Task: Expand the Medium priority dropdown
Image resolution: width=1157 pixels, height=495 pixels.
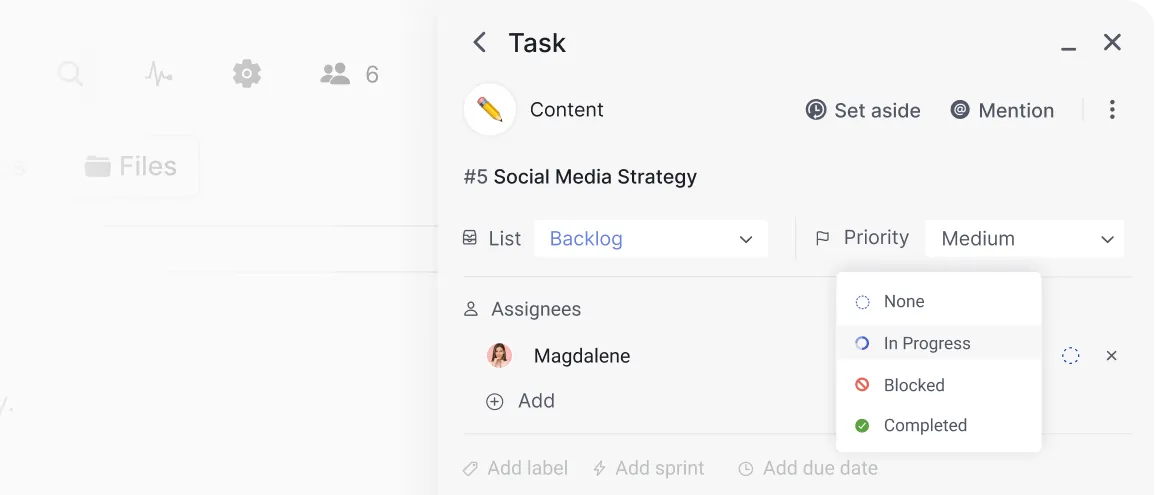Action: point(1024,239)
